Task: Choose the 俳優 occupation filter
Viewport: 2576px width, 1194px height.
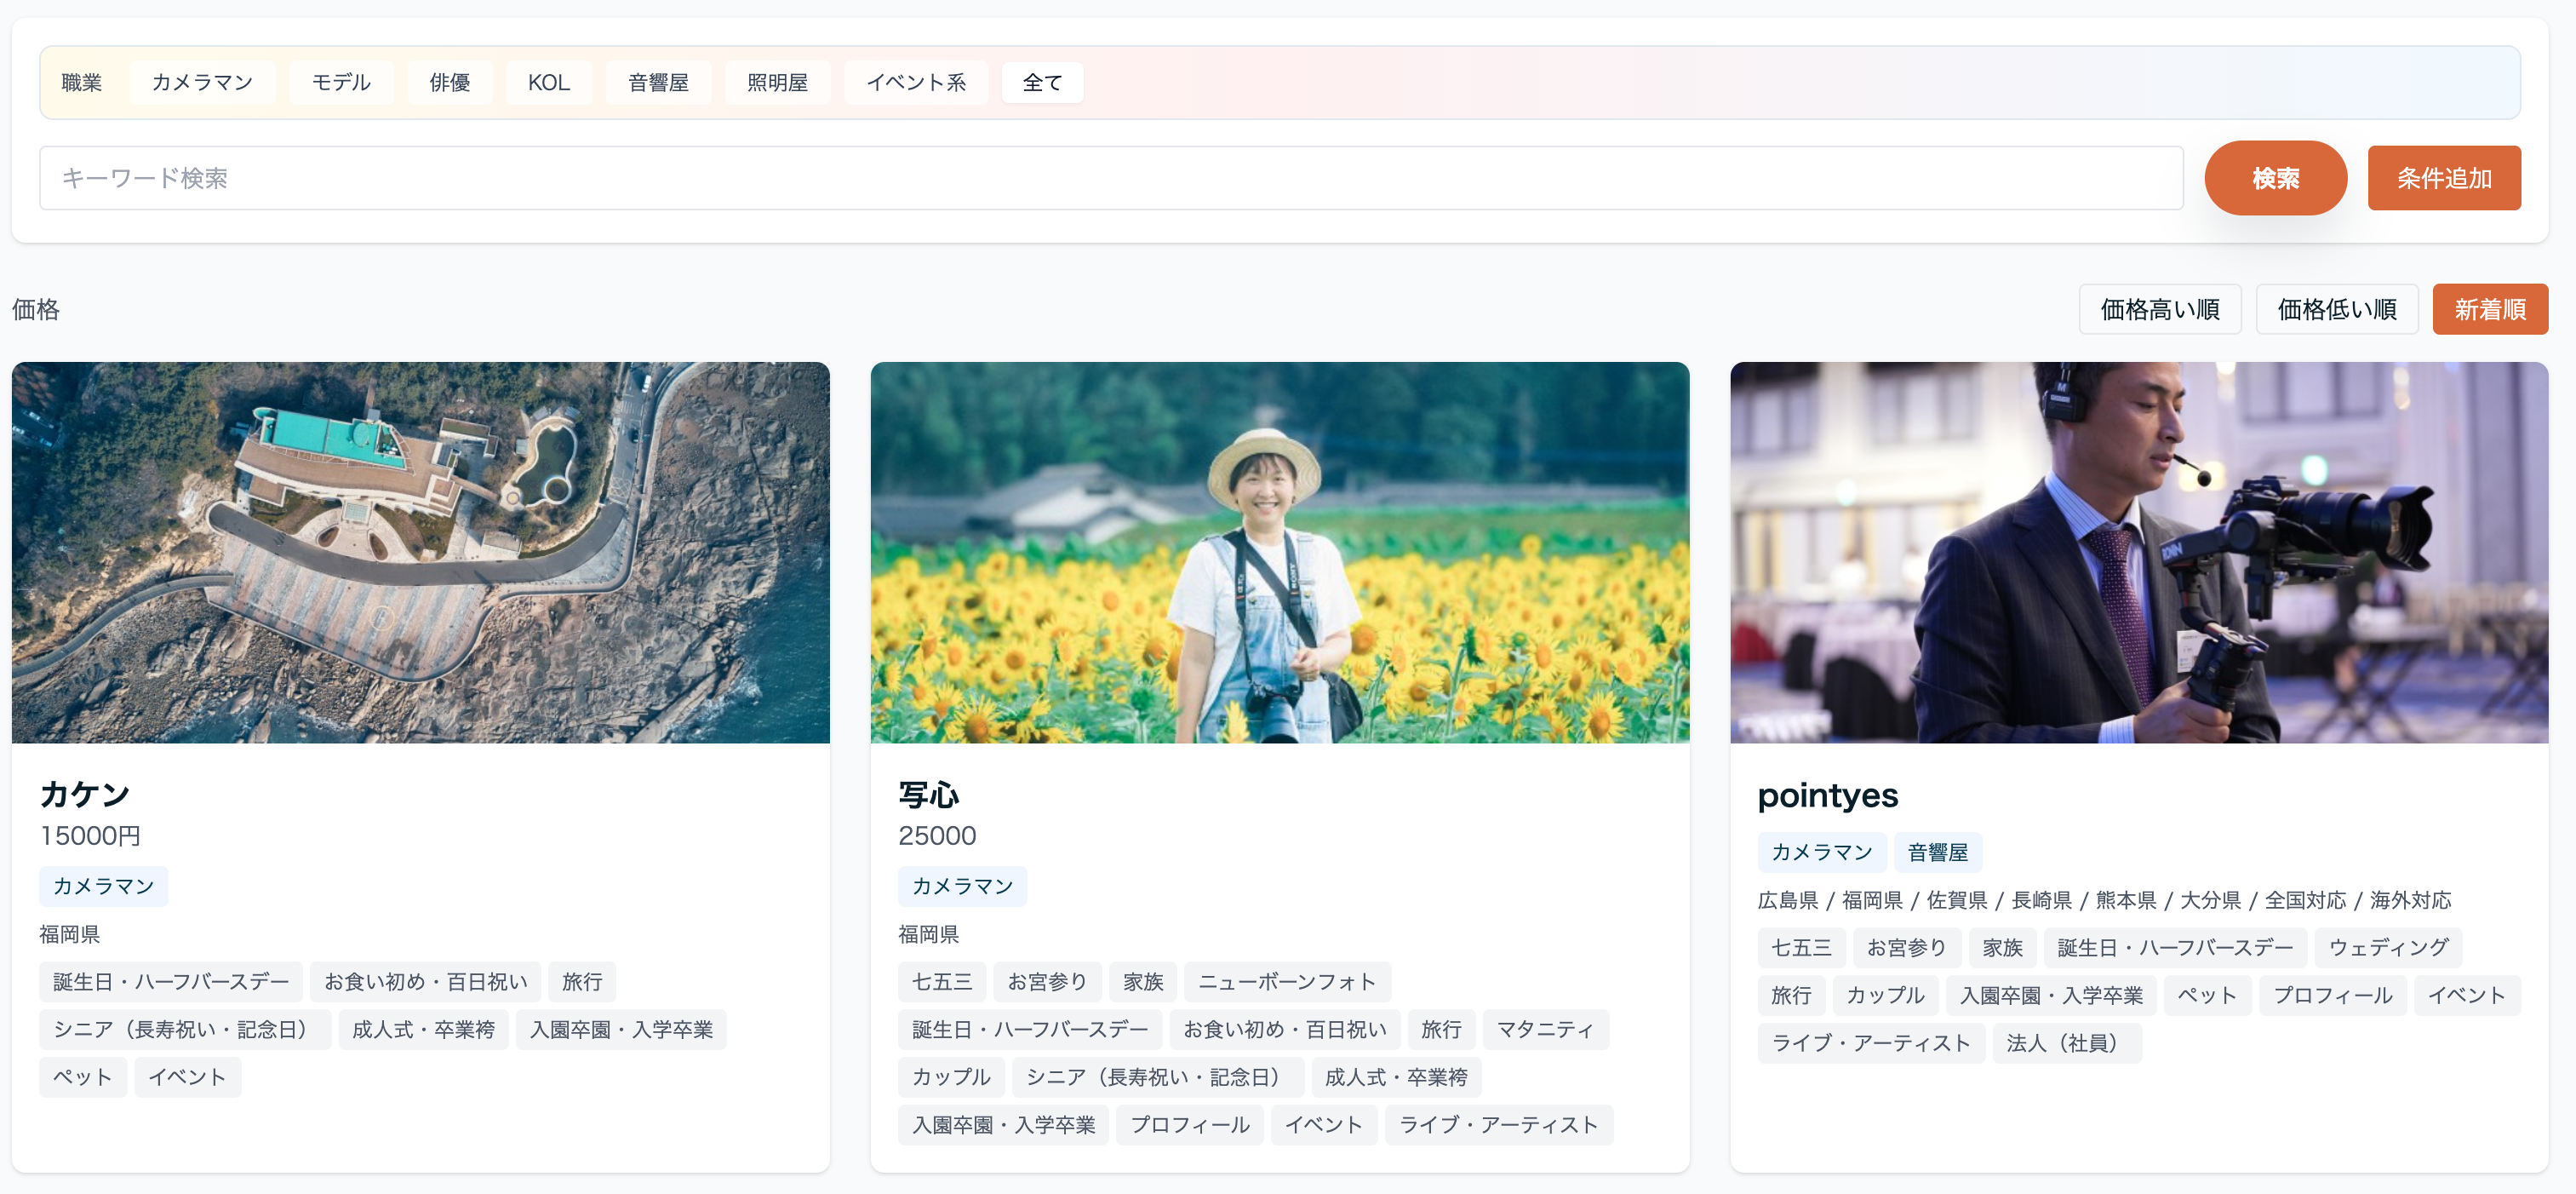Action: pos(449,82)
